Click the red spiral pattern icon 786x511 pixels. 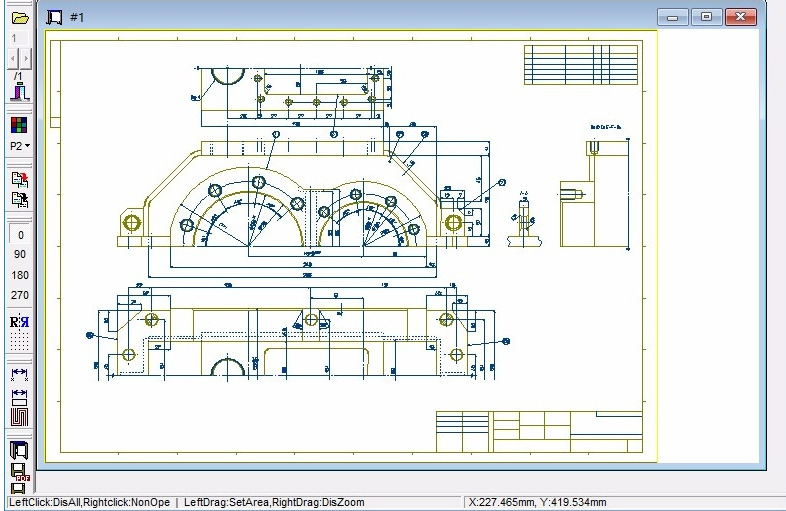[19, 416]
